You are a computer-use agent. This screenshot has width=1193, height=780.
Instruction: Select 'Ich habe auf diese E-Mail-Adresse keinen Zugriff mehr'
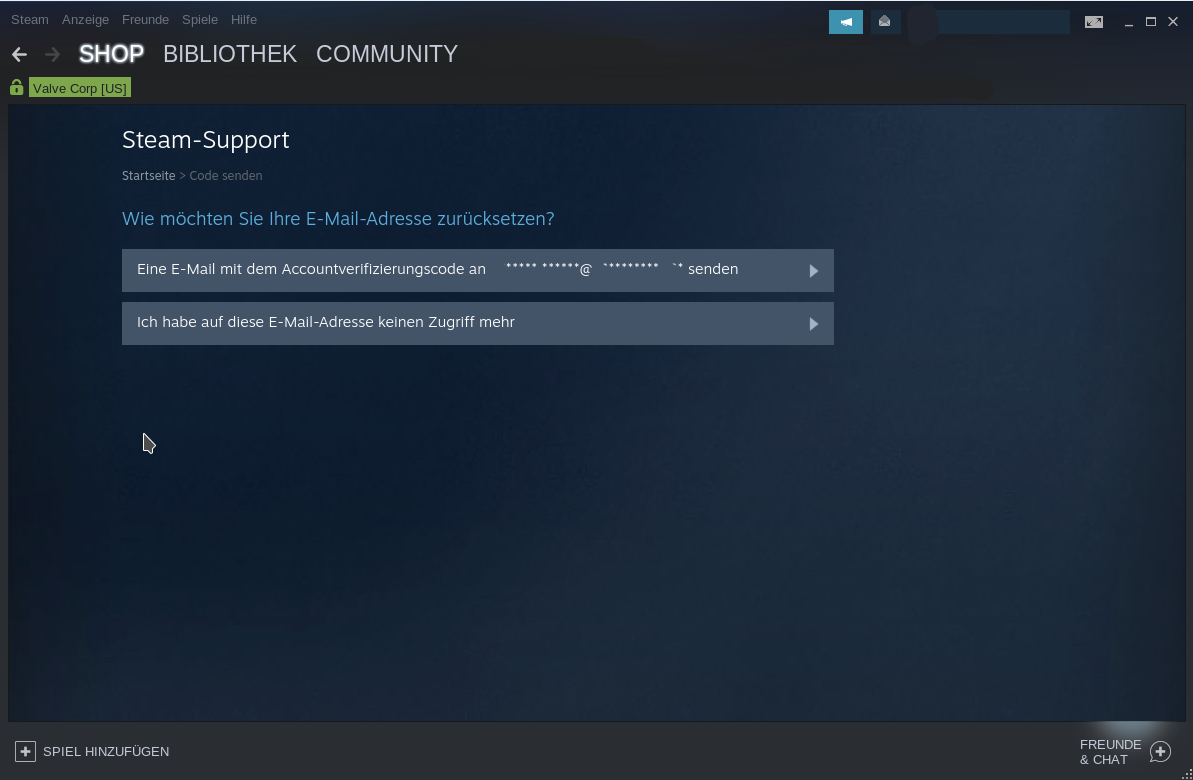coord(478,323)
